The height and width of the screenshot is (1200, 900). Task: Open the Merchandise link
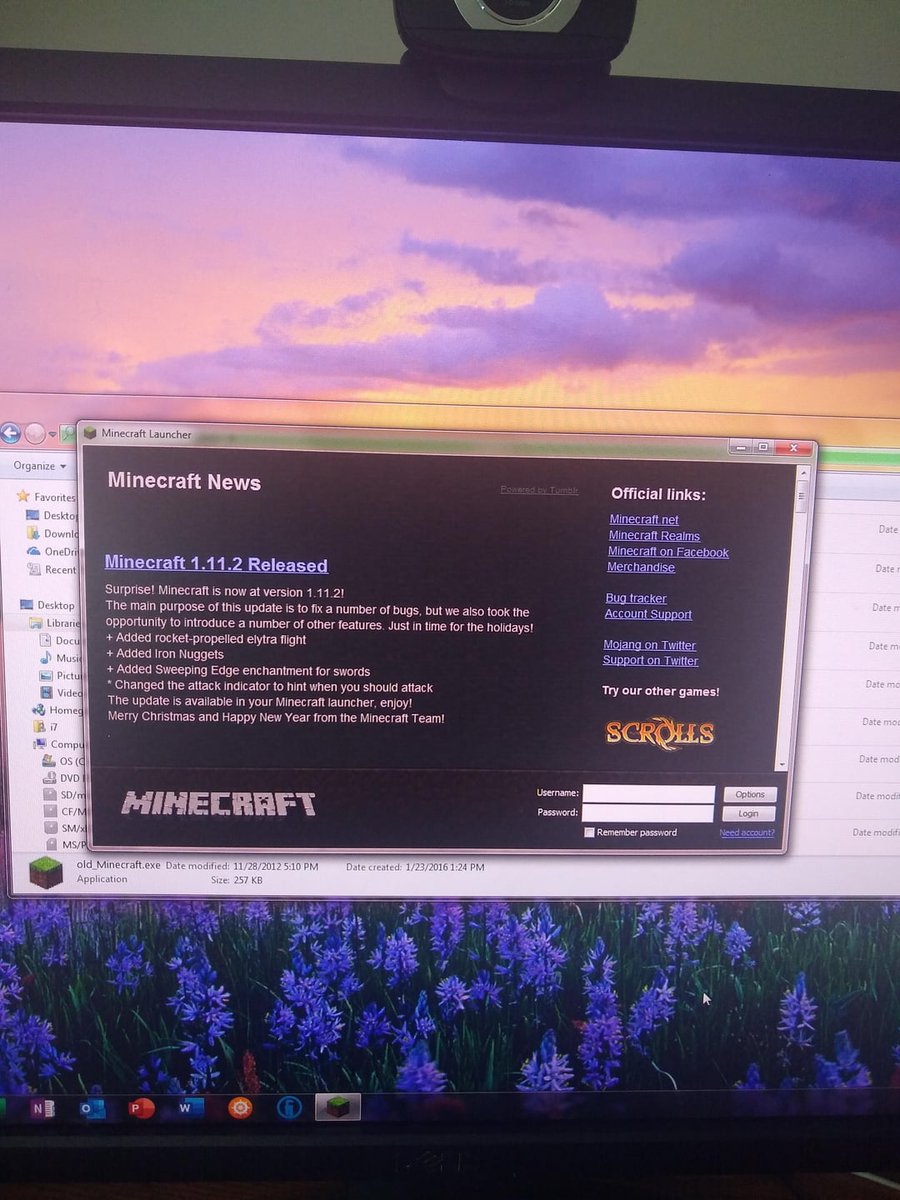[x=641, y=567]
